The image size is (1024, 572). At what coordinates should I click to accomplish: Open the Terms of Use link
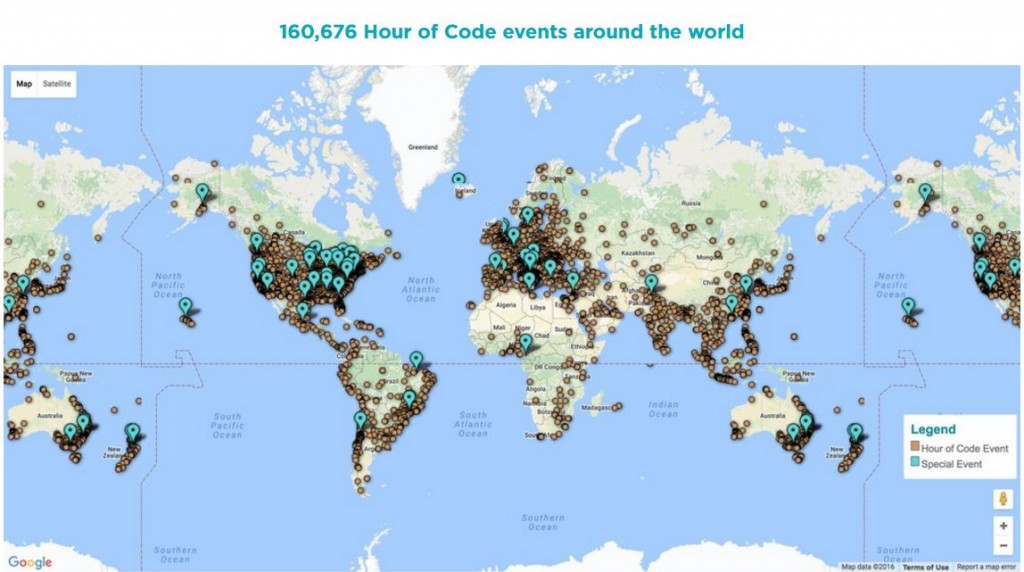click(x=925, y=567)
